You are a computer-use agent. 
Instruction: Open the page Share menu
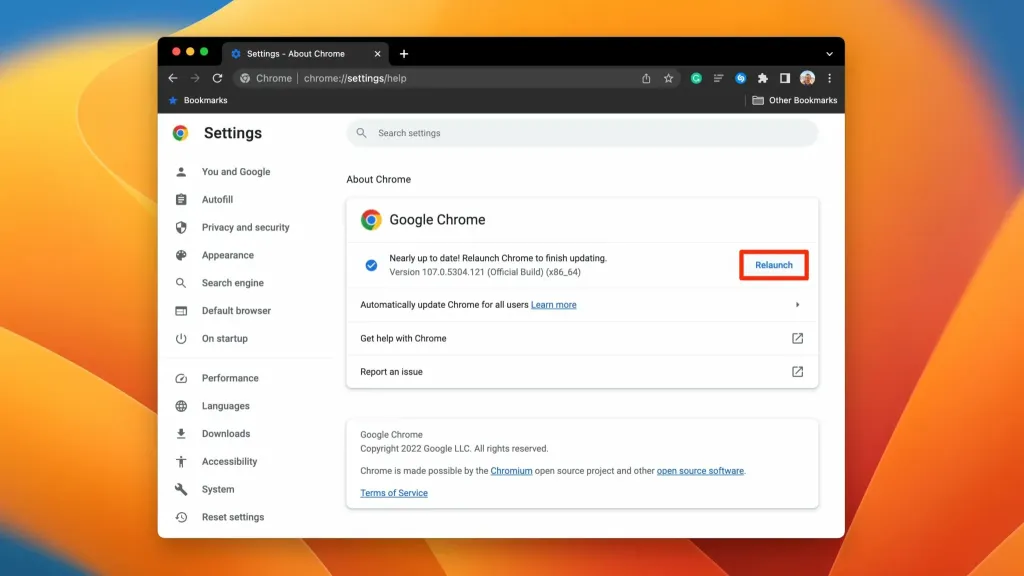pyautogui.click(x=645, y=77)
